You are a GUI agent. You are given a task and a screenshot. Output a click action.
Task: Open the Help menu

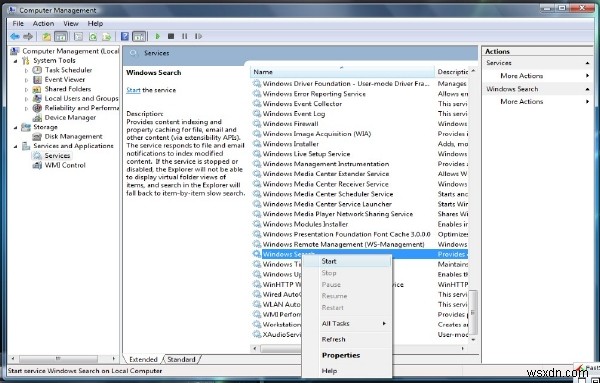tap(95, 23)
